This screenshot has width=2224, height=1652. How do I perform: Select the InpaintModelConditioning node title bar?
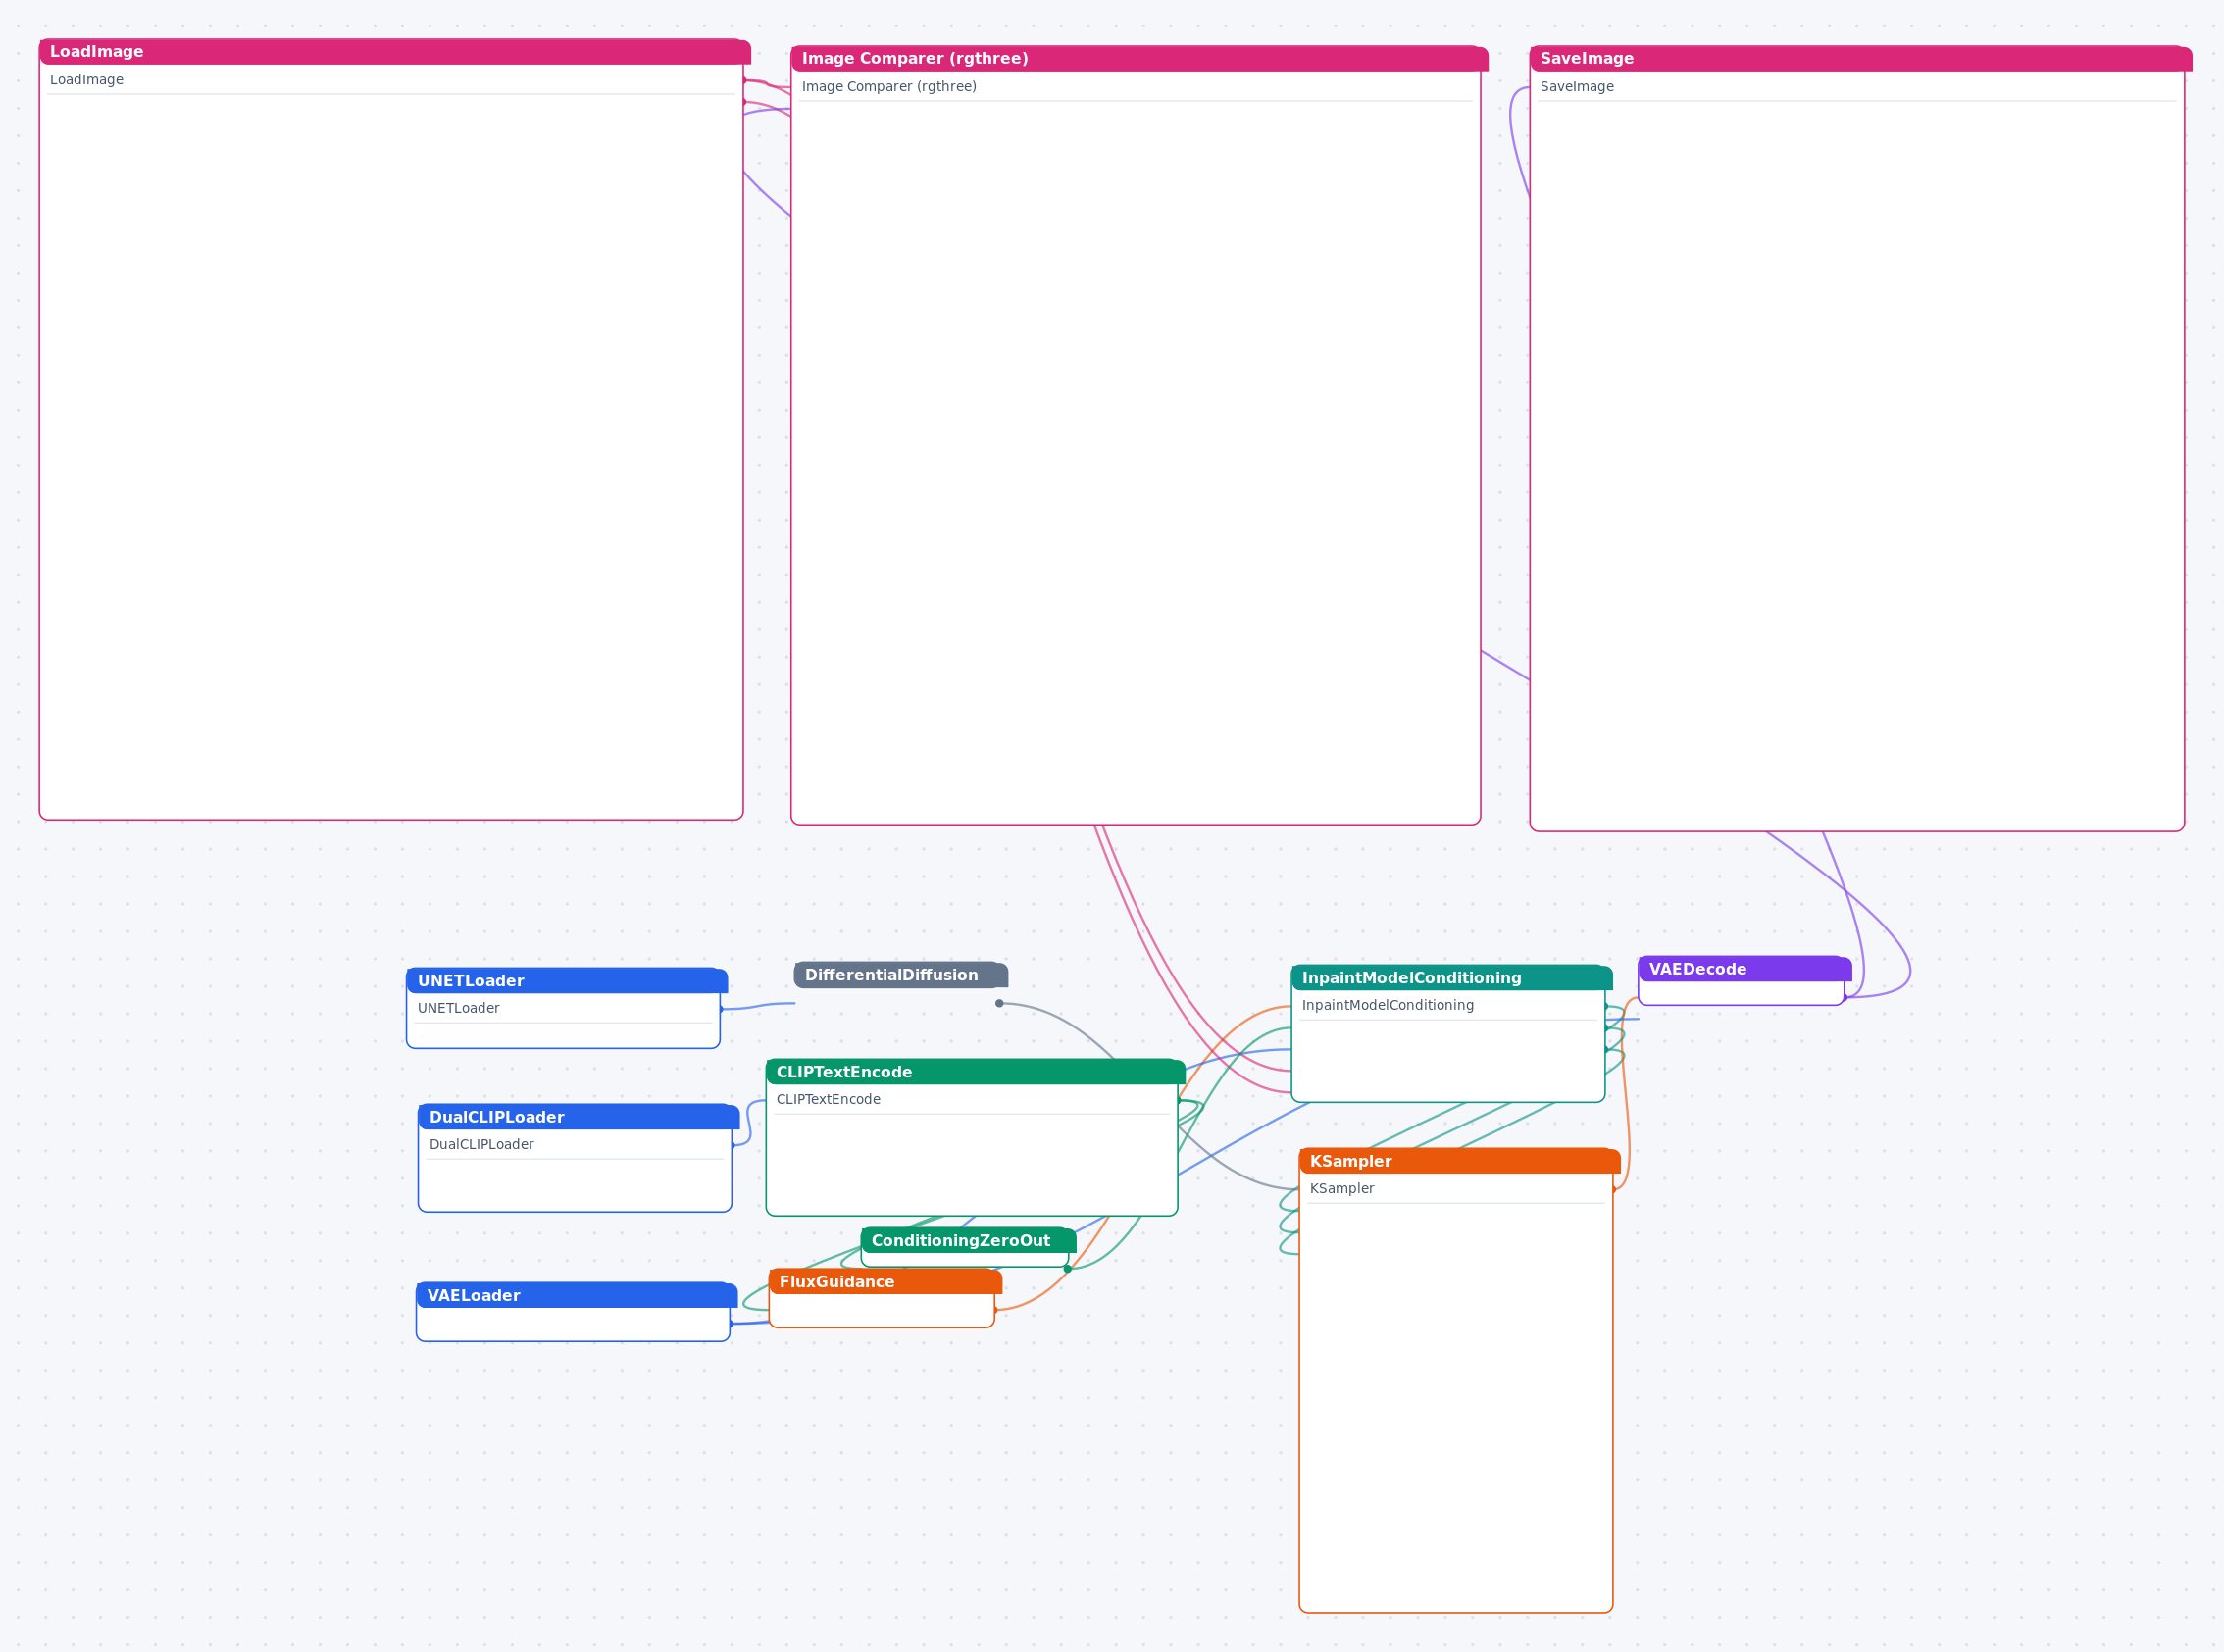point(1451,978)
